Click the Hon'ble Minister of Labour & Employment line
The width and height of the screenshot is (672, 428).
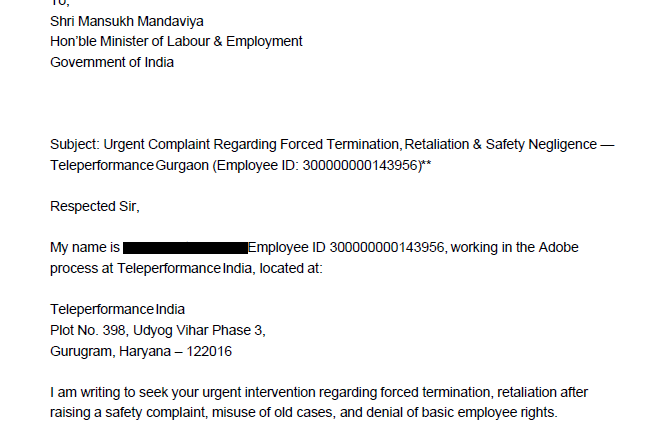click(x=176, y=41)
